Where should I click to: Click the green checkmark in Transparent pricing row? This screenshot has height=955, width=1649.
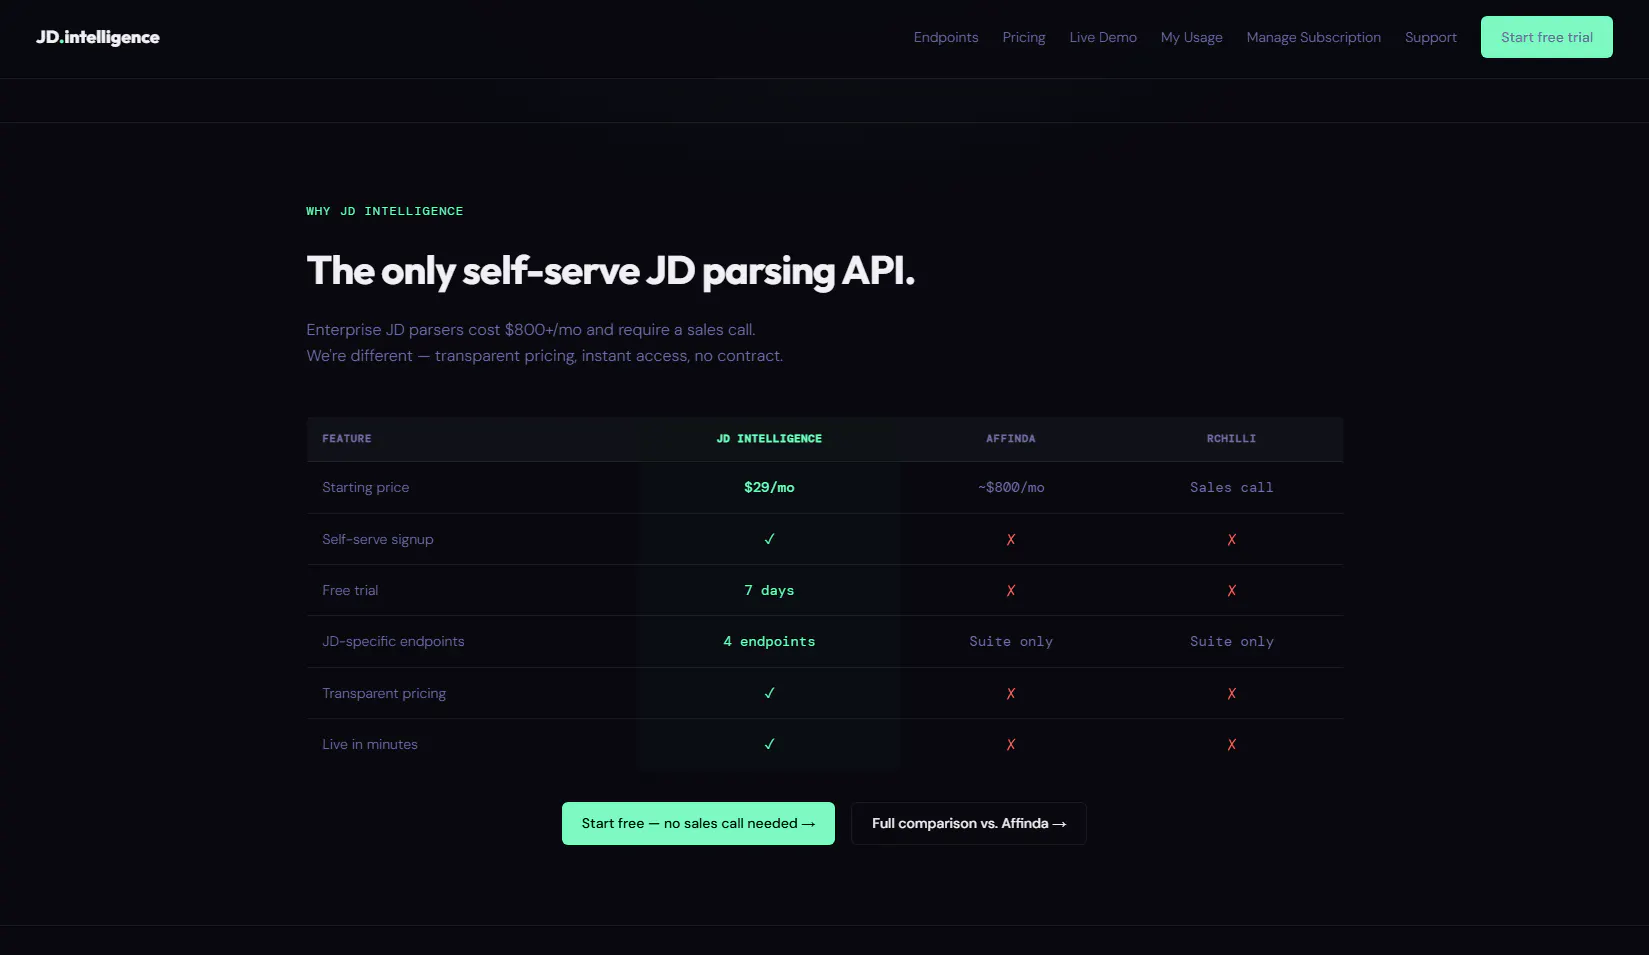[769, 693]
